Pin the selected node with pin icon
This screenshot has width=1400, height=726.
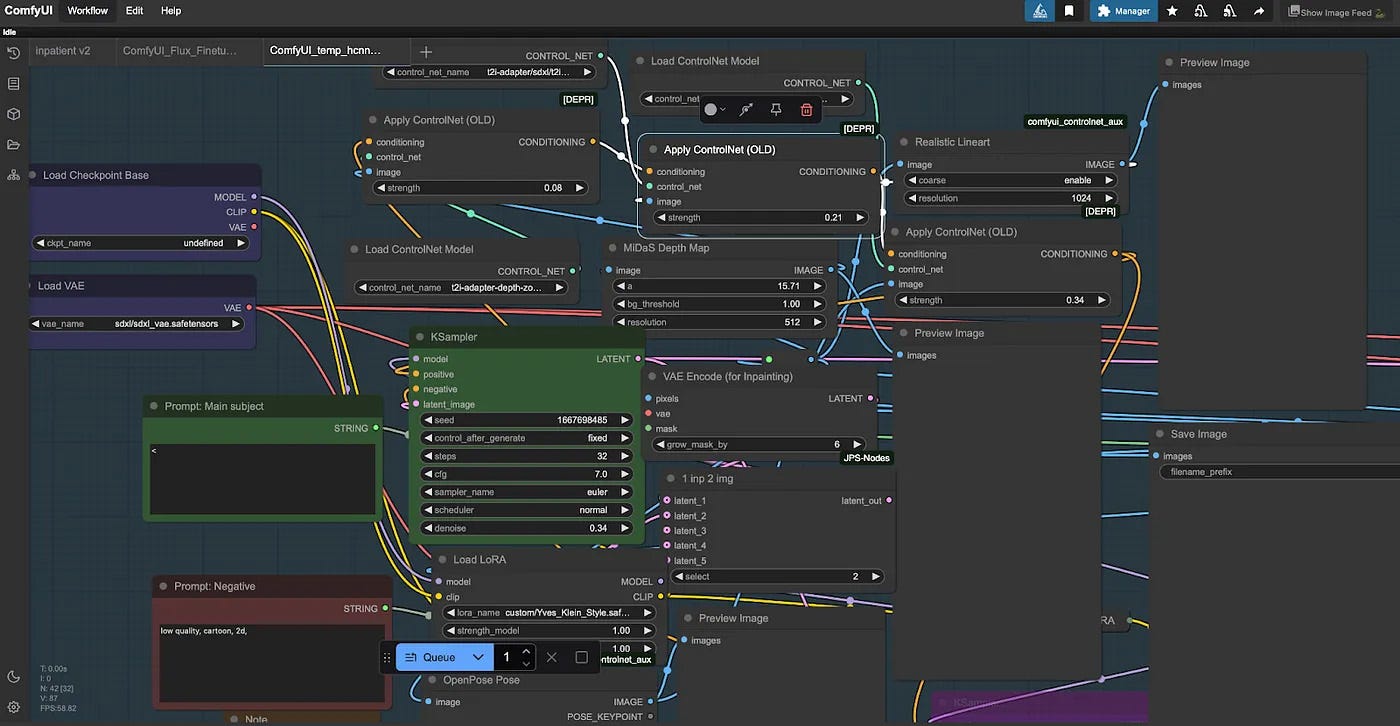pyautogui.click(x=776, y=110)
